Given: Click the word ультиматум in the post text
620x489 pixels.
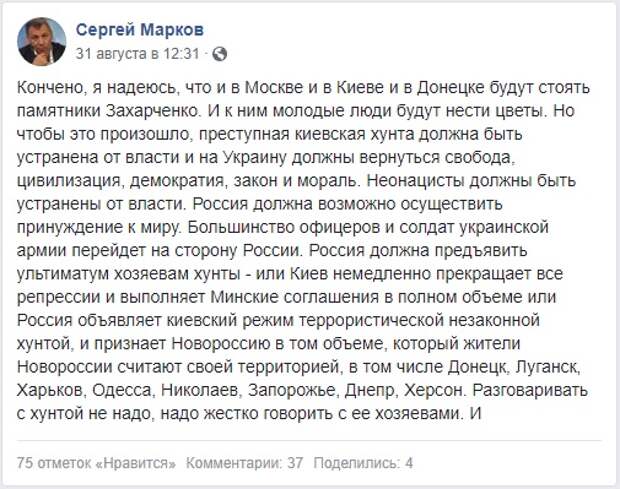Looking at the screenshot, I should pos(62,274).
